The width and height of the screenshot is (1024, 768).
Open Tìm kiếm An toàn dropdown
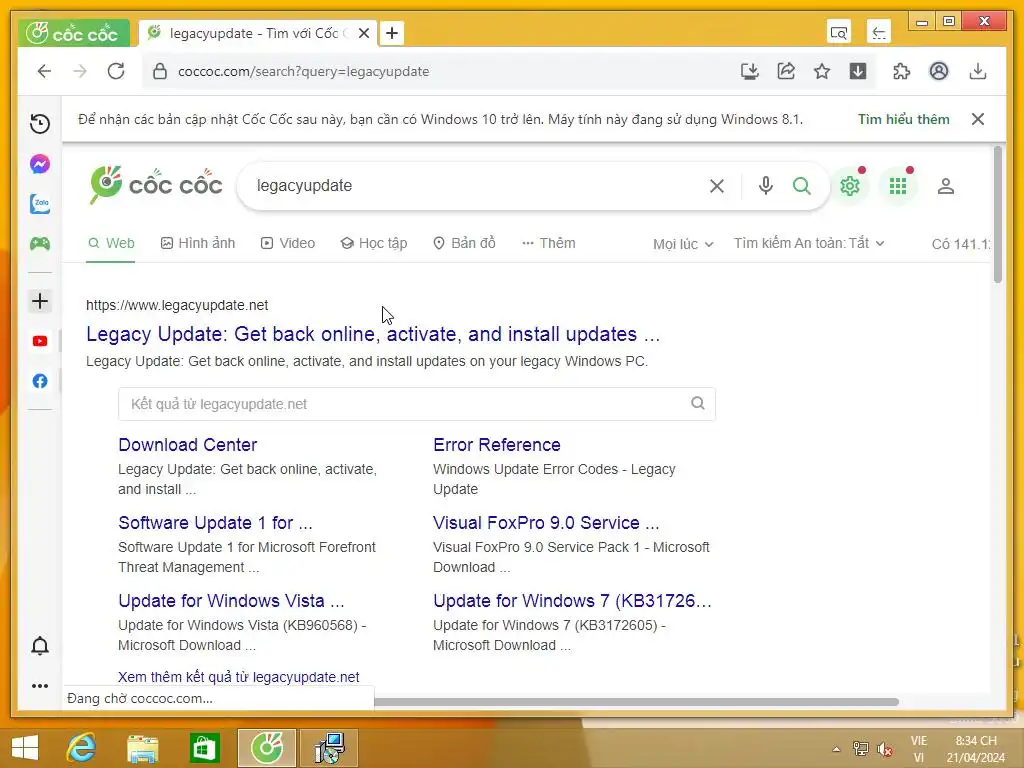(x=809, y=243)
